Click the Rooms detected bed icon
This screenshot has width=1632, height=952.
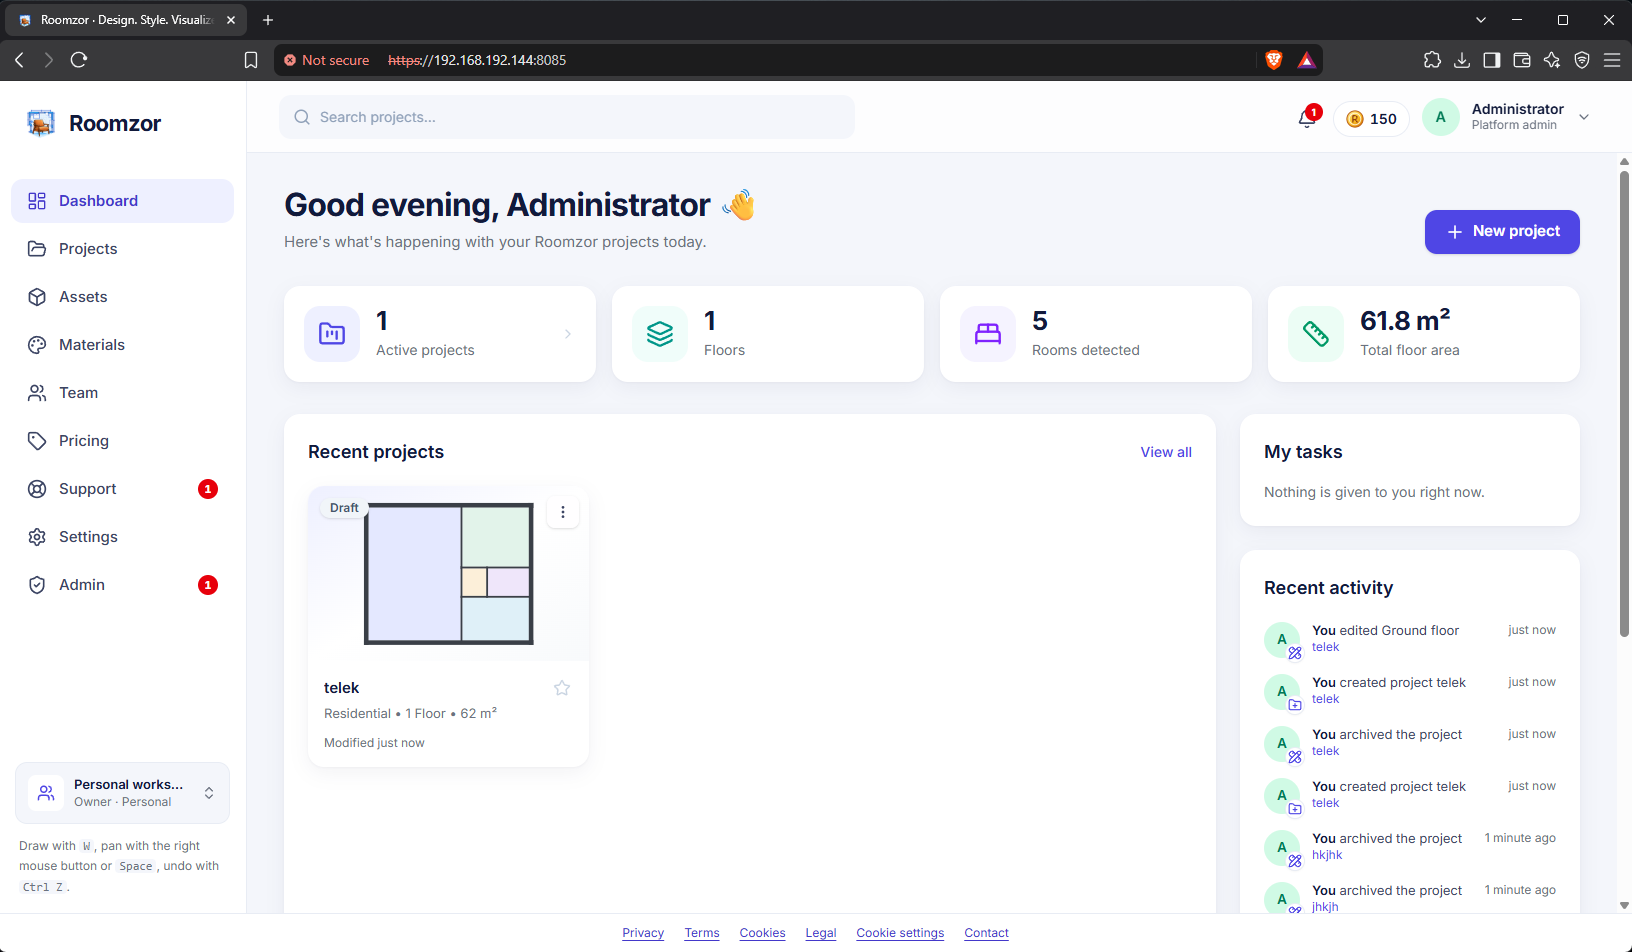988,334
